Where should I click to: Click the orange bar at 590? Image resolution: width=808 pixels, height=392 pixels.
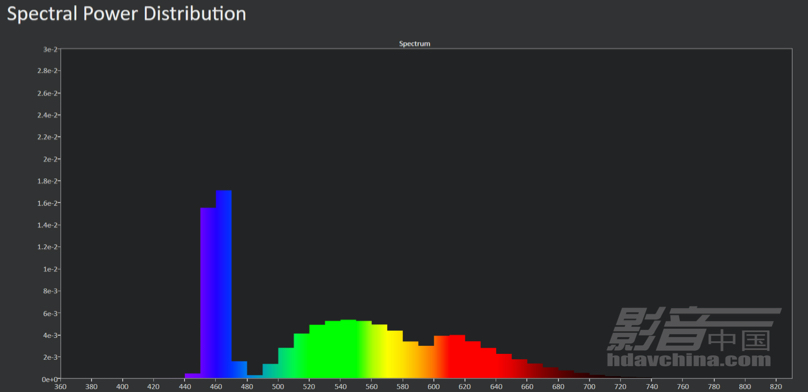[x=426, y=362]
